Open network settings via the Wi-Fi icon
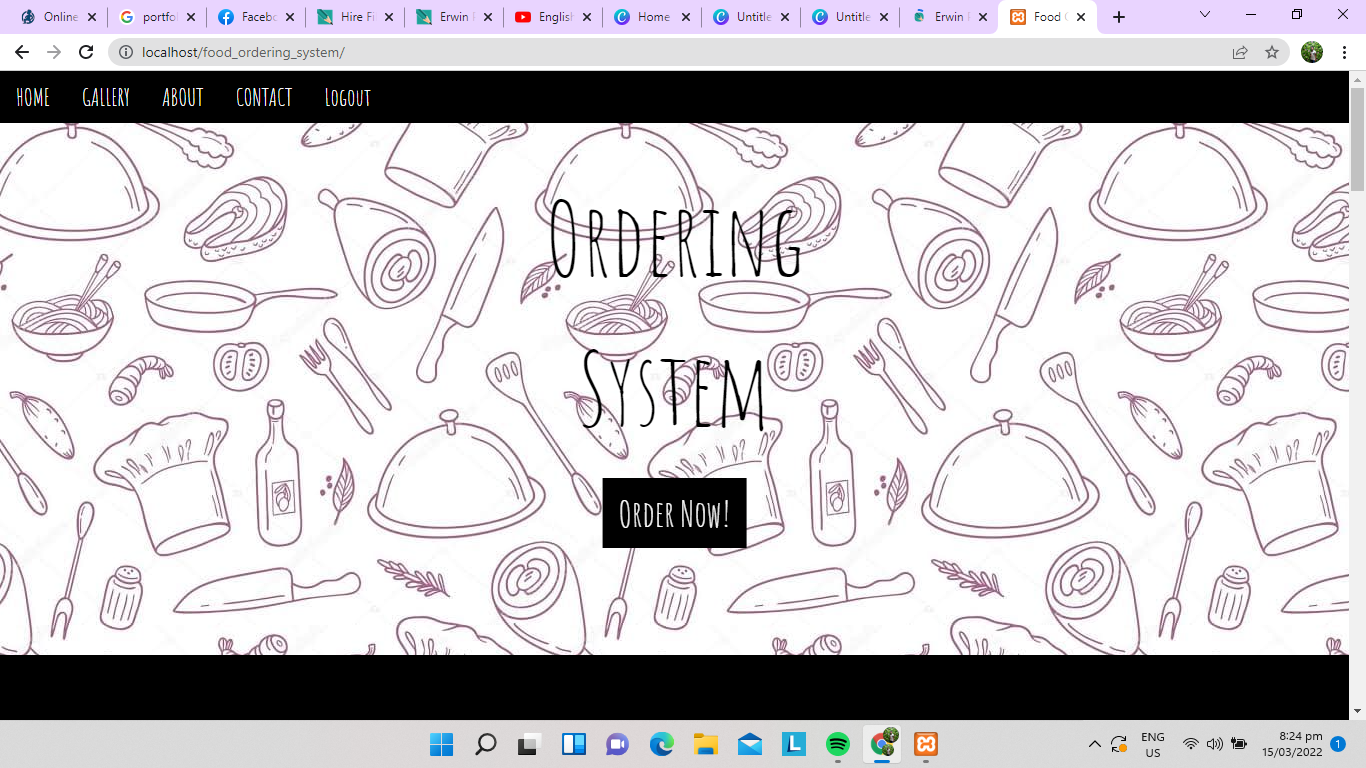 pyautogui.click(x=1190, y=744)
